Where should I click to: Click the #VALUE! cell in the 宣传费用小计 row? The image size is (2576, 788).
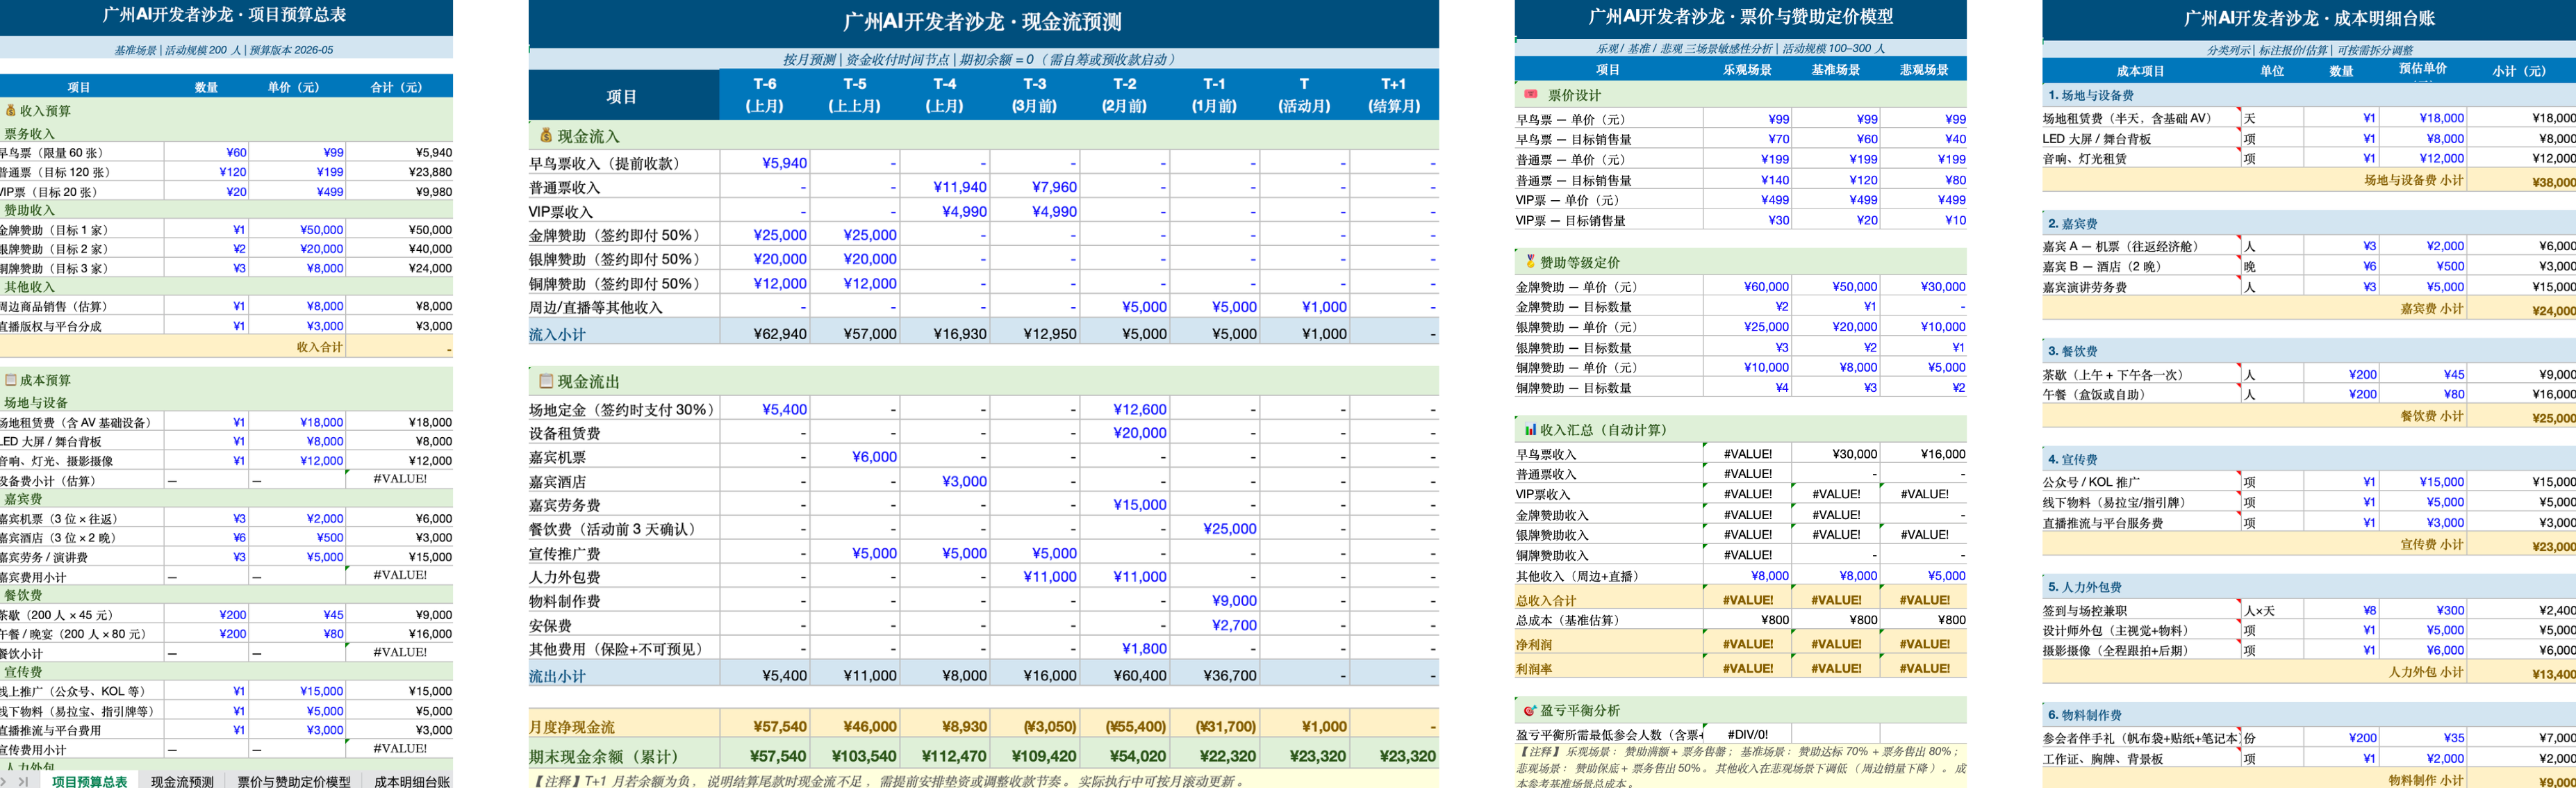pos(400,748)
